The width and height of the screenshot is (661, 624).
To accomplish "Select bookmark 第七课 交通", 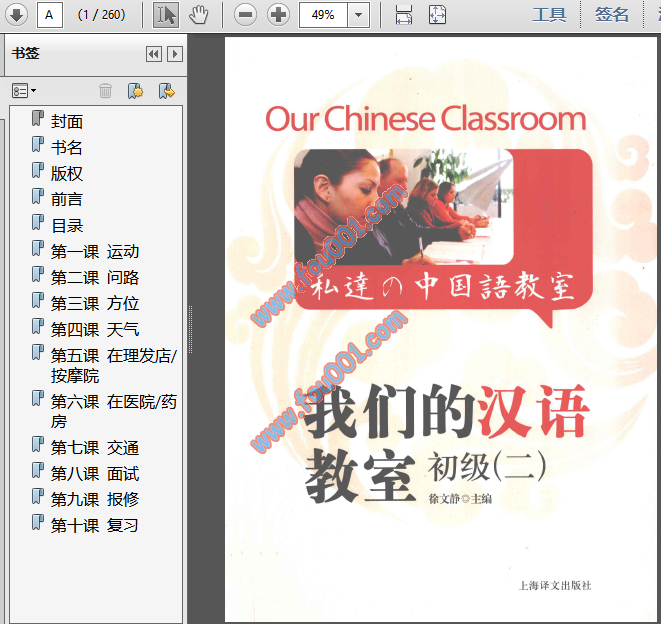I will [x=95, y=448].
